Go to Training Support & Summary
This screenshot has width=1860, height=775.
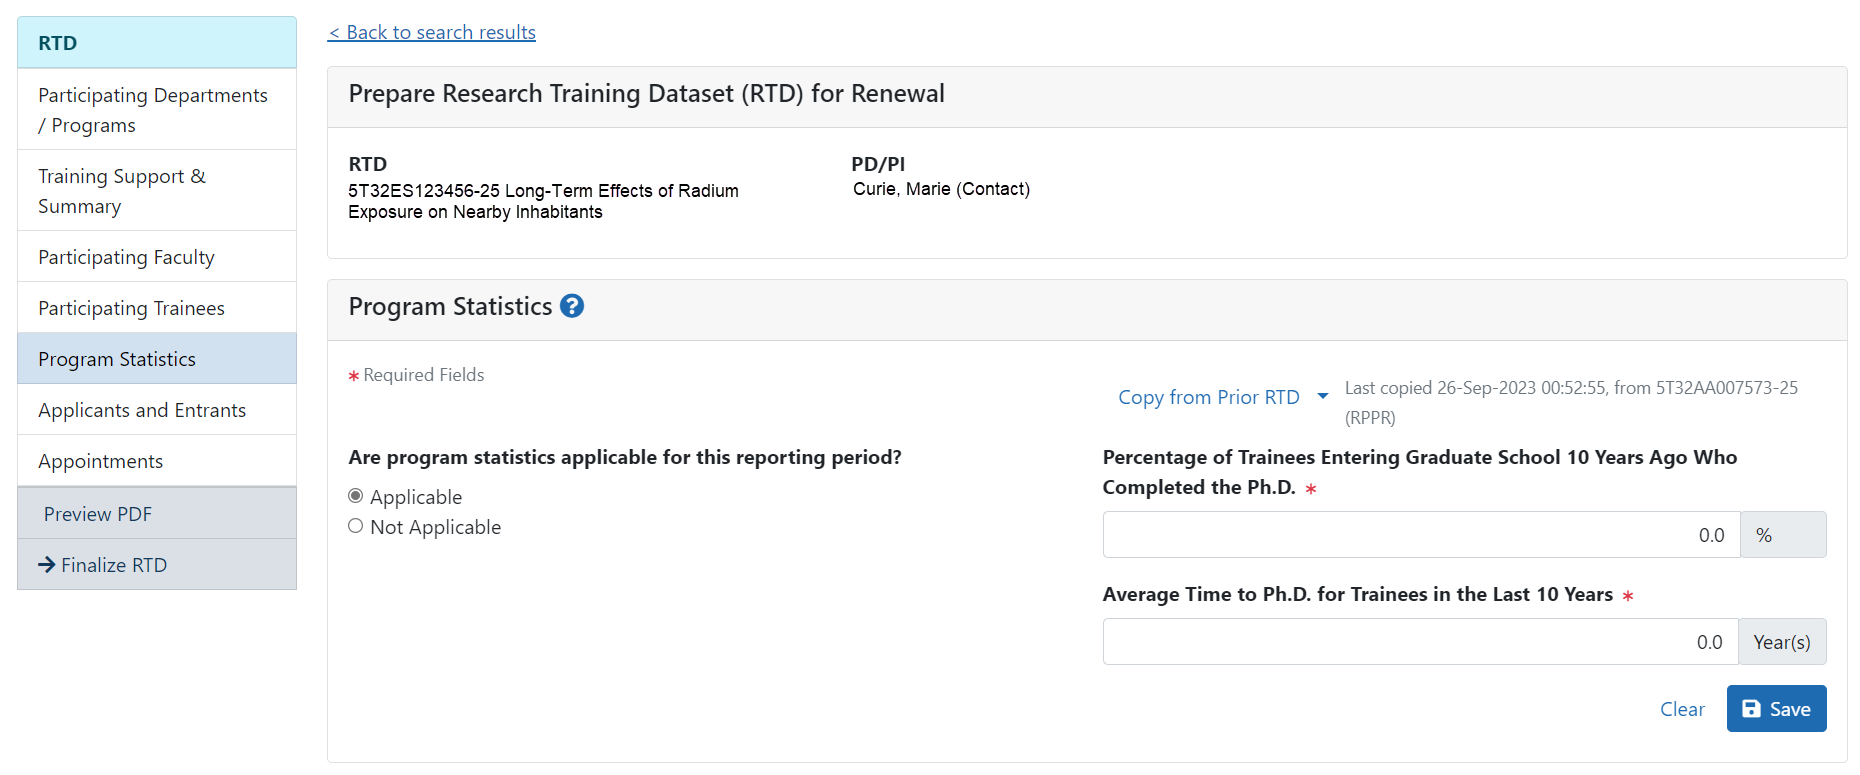click(122, 191)
